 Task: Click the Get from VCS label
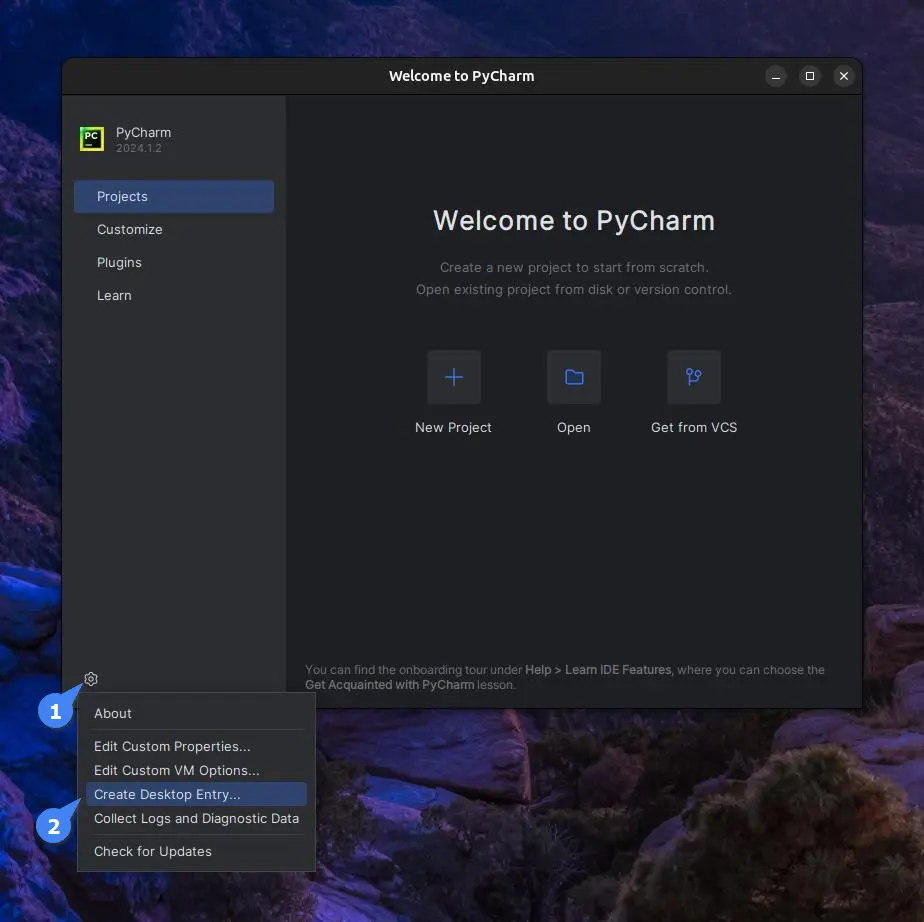pyautogui.click(x=694, y=428)
